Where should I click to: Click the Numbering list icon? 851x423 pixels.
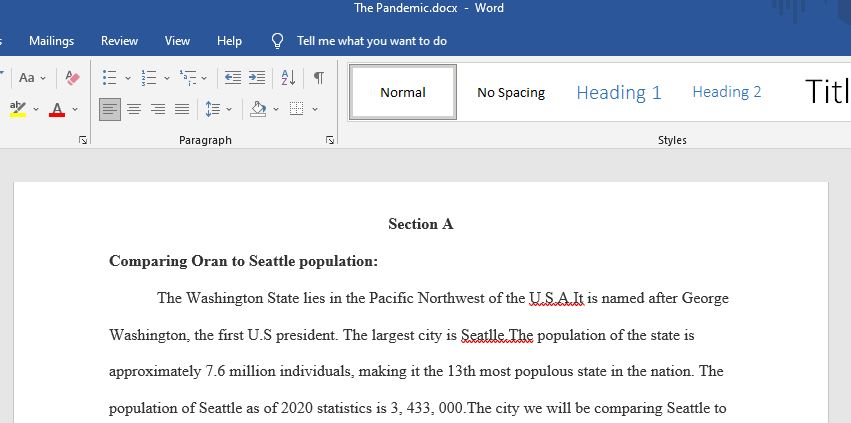click(x=148, y=78)
